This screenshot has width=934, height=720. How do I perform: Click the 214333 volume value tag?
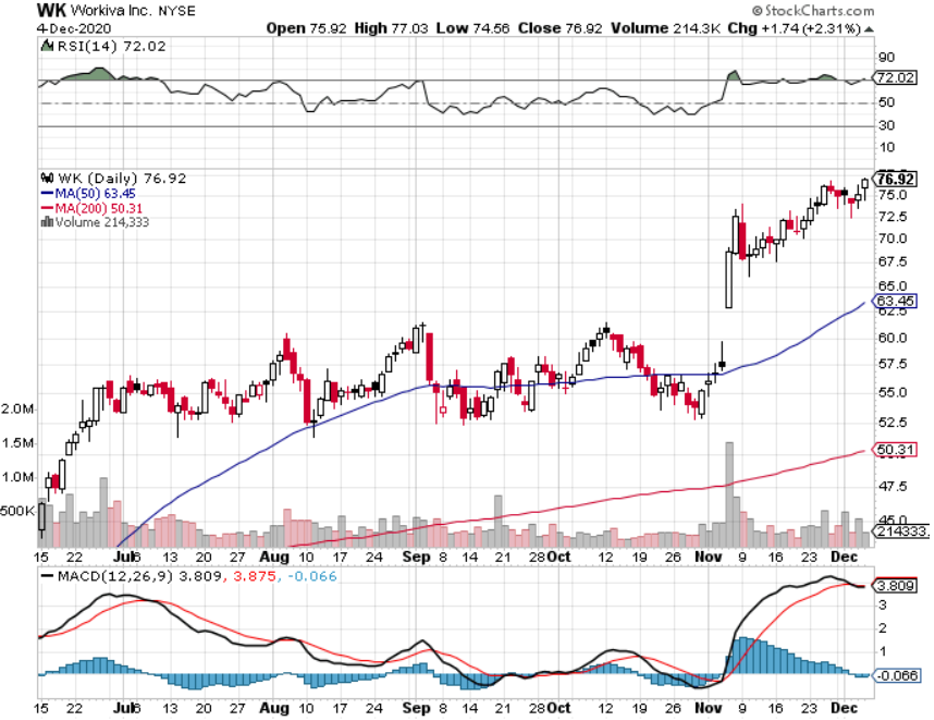pyautogui.click(x=900, y=534)
